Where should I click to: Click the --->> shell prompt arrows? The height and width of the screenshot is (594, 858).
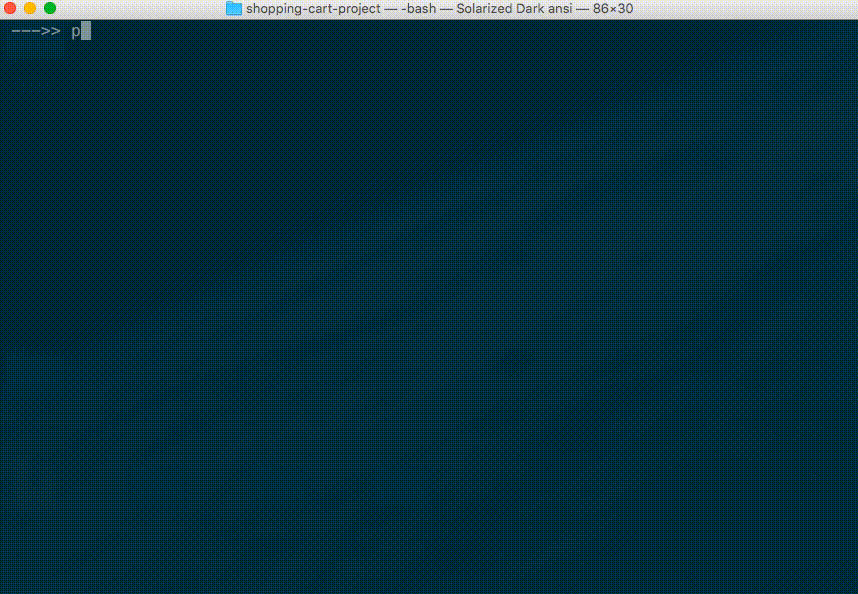click(x=36, y=31)
